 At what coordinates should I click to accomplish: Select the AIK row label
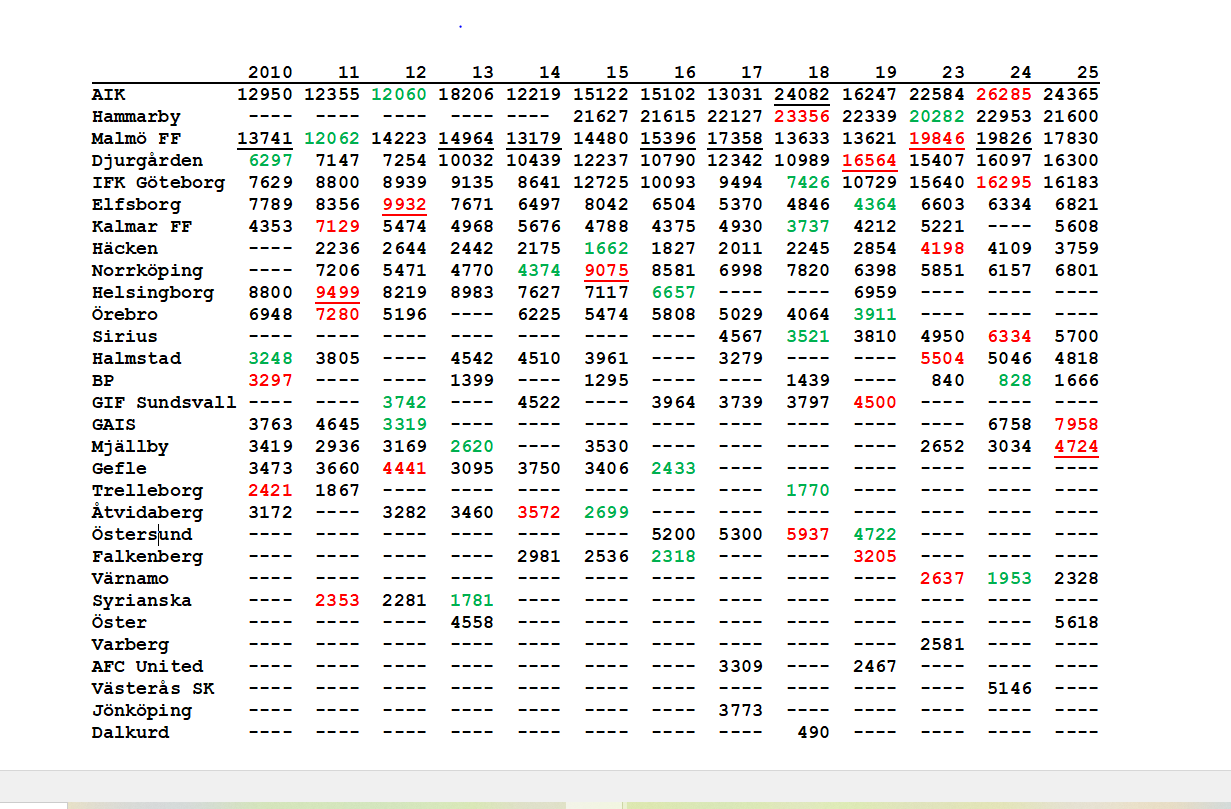pos(109,95)
